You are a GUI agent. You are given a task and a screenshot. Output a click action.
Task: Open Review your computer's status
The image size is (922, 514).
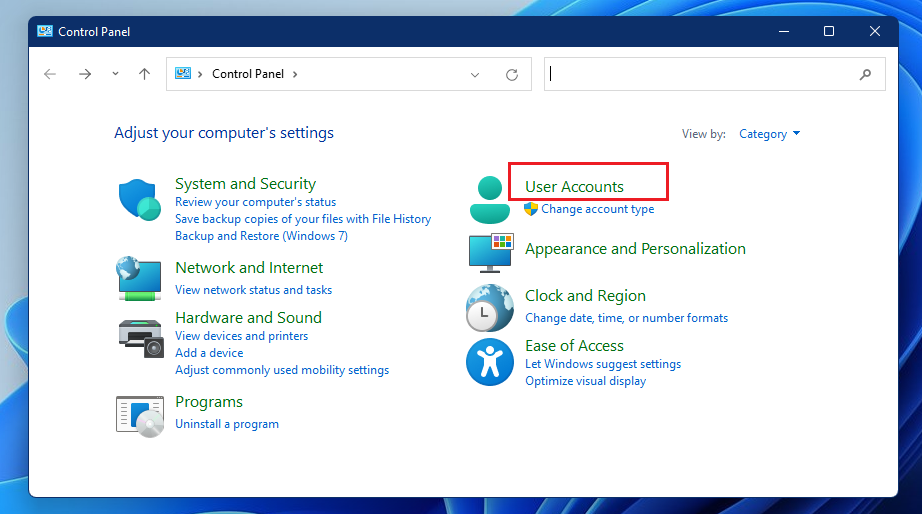pyautogui.click(x=255, y=202)
